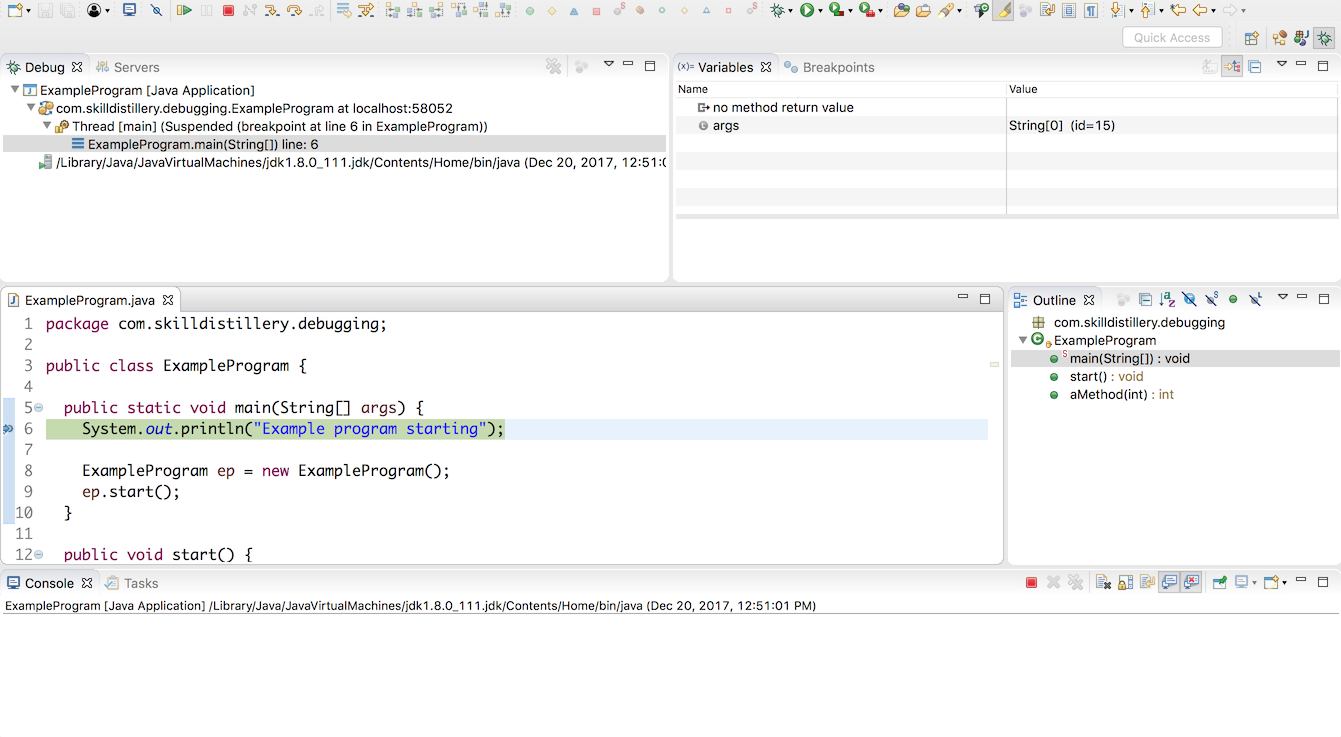This screenshot has height=737, width=1341.
Task: Resume the suspended thread
Action: [x=185, y=10]
